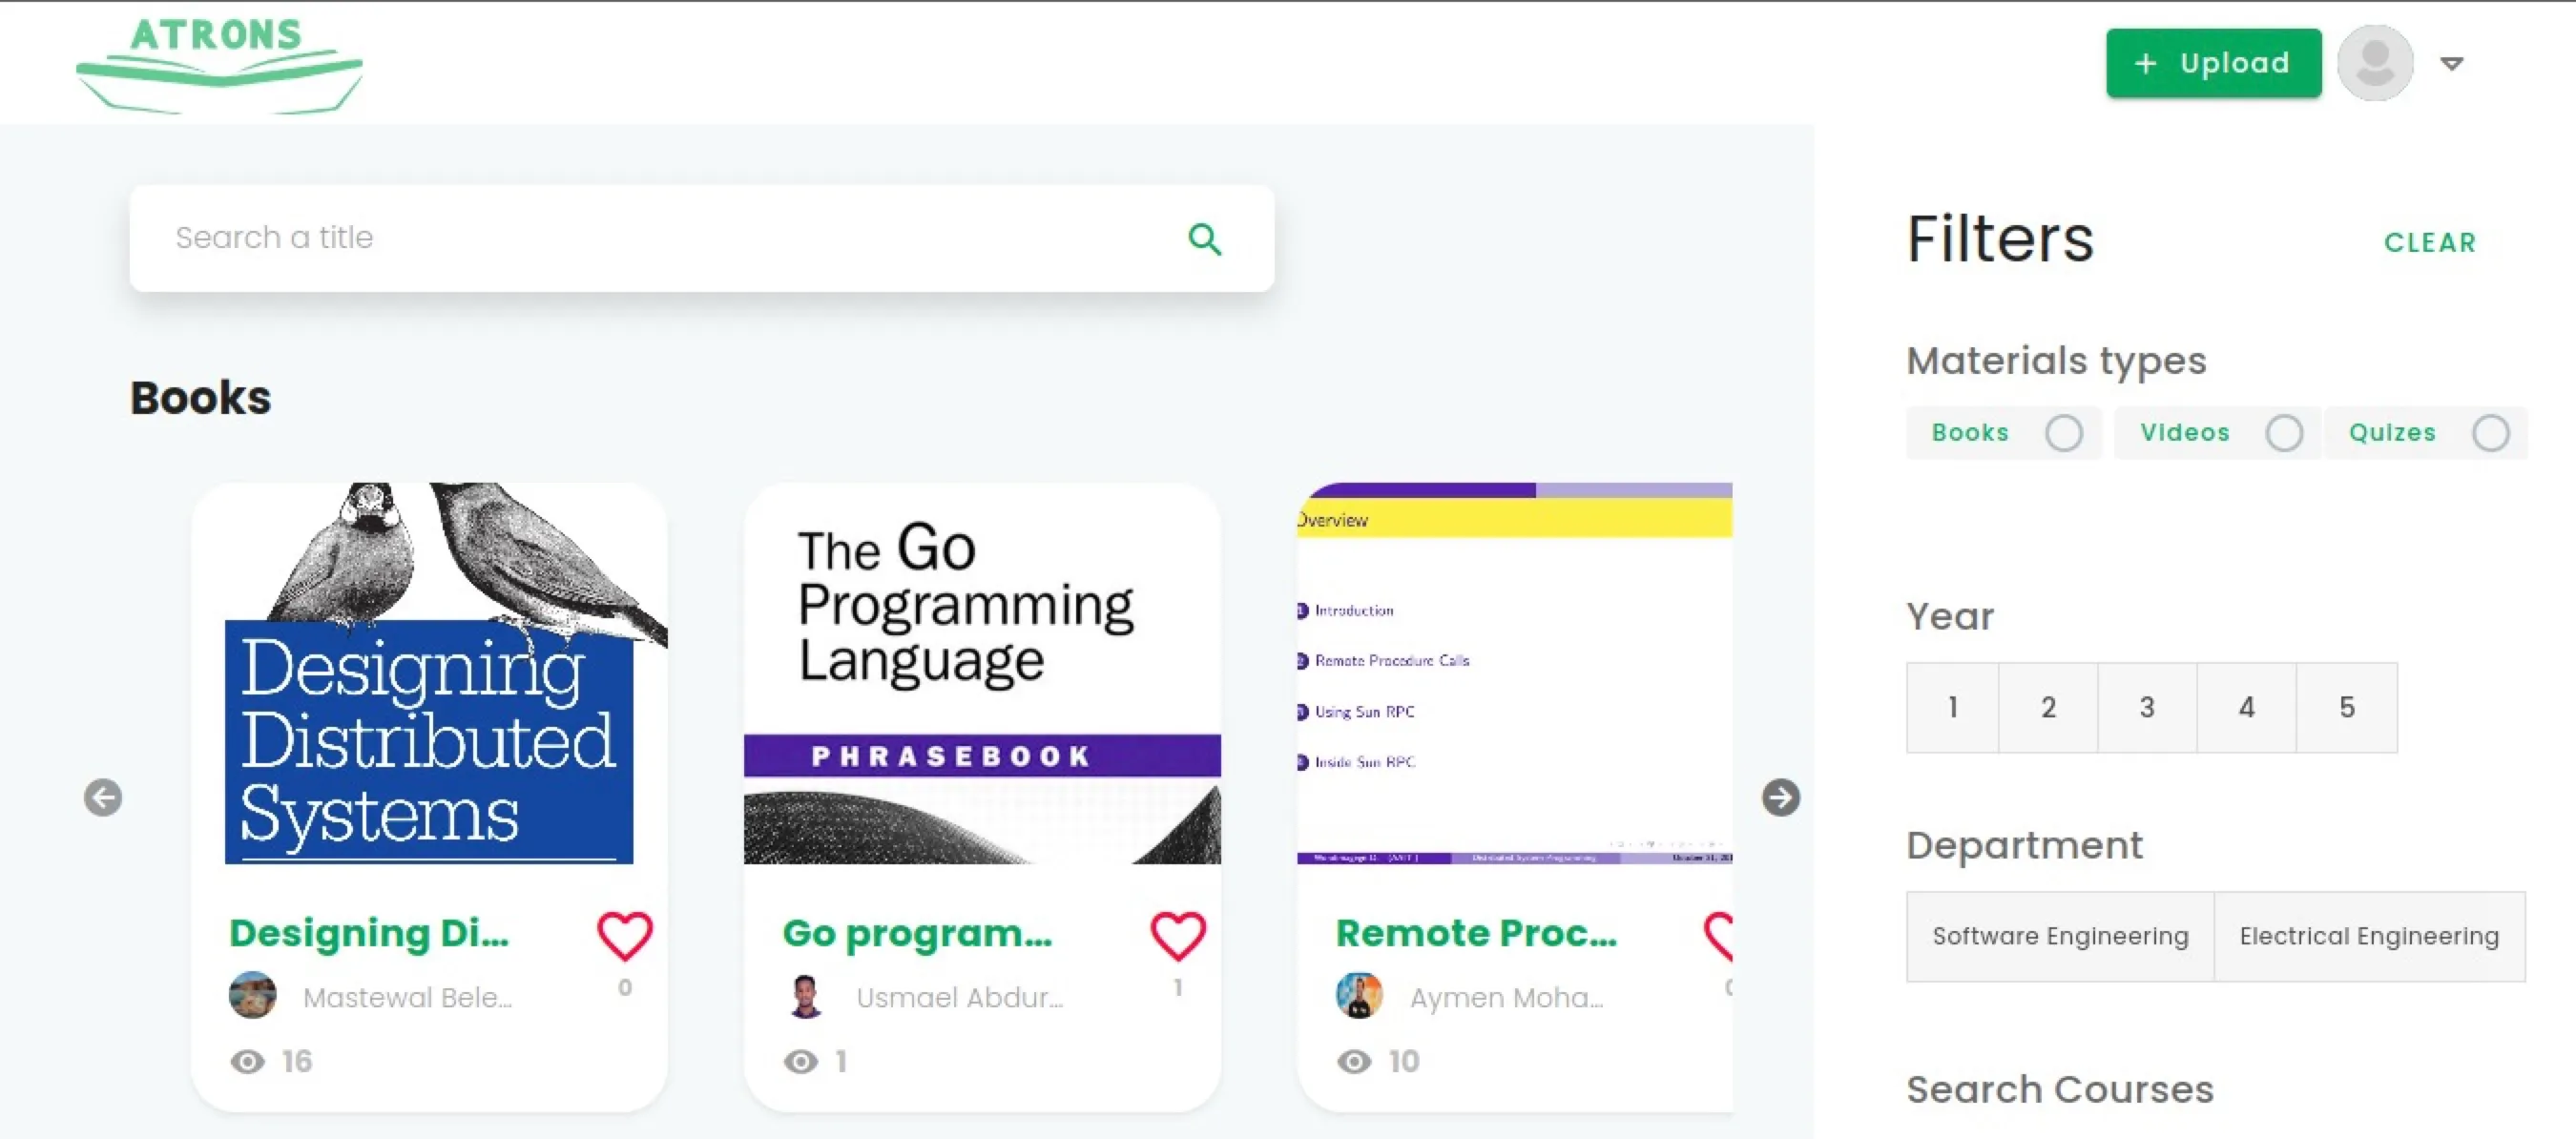The width and height of the screenshot is (2576, 1139).
Task: Filter by Software Engineering department
Action: tap(2060, 936)
